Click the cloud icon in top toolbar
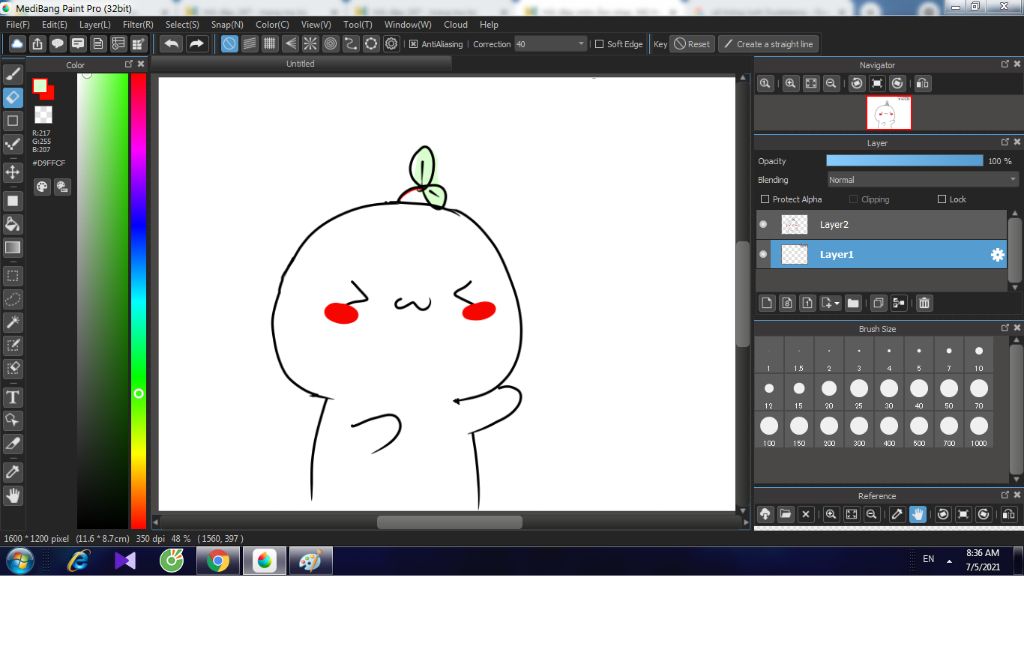The height and width of the screenshot is (661, 1024). 17,44
